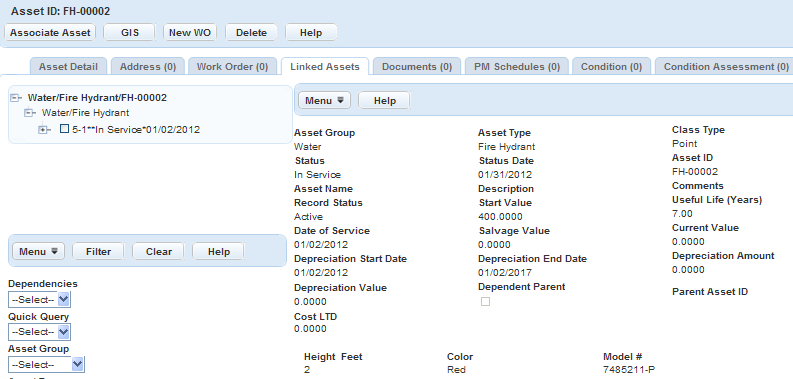Click Help button next to Clear

219,251
